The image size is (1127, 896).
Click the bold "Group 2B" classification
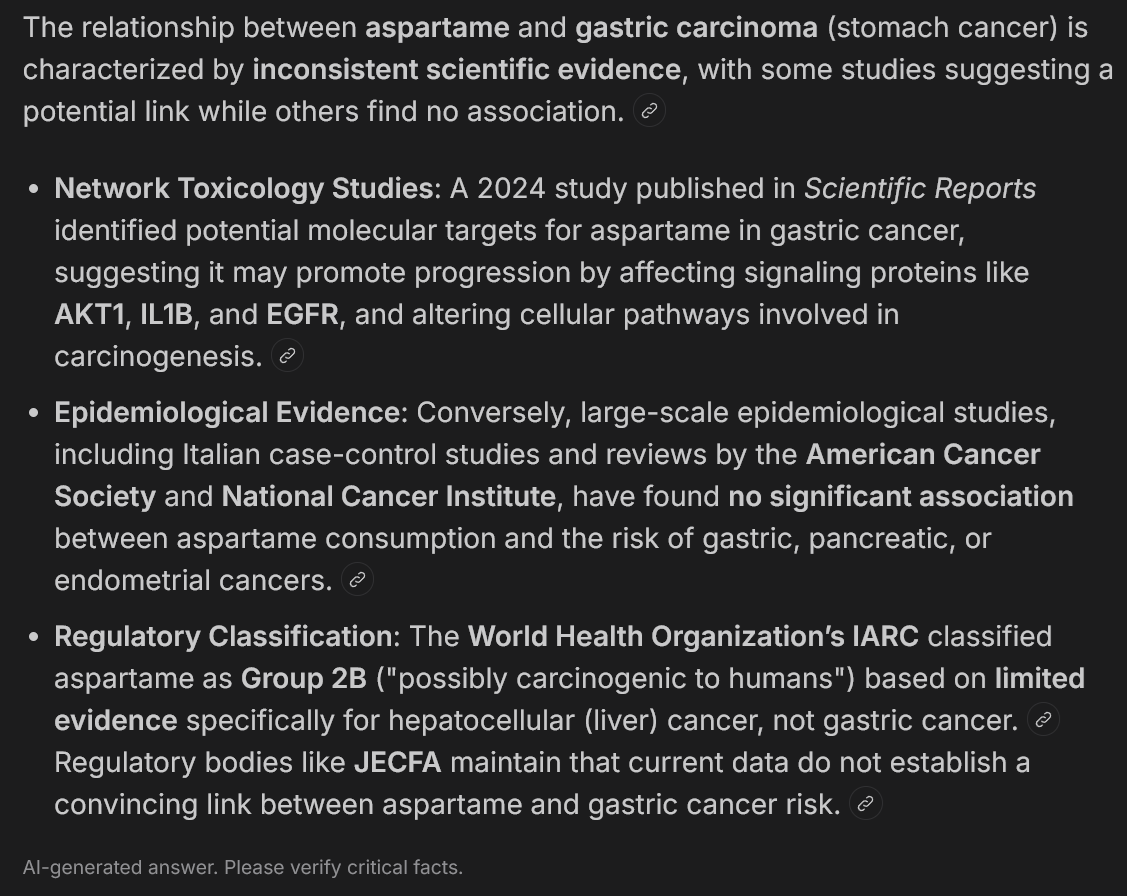(x=304, y=678)
